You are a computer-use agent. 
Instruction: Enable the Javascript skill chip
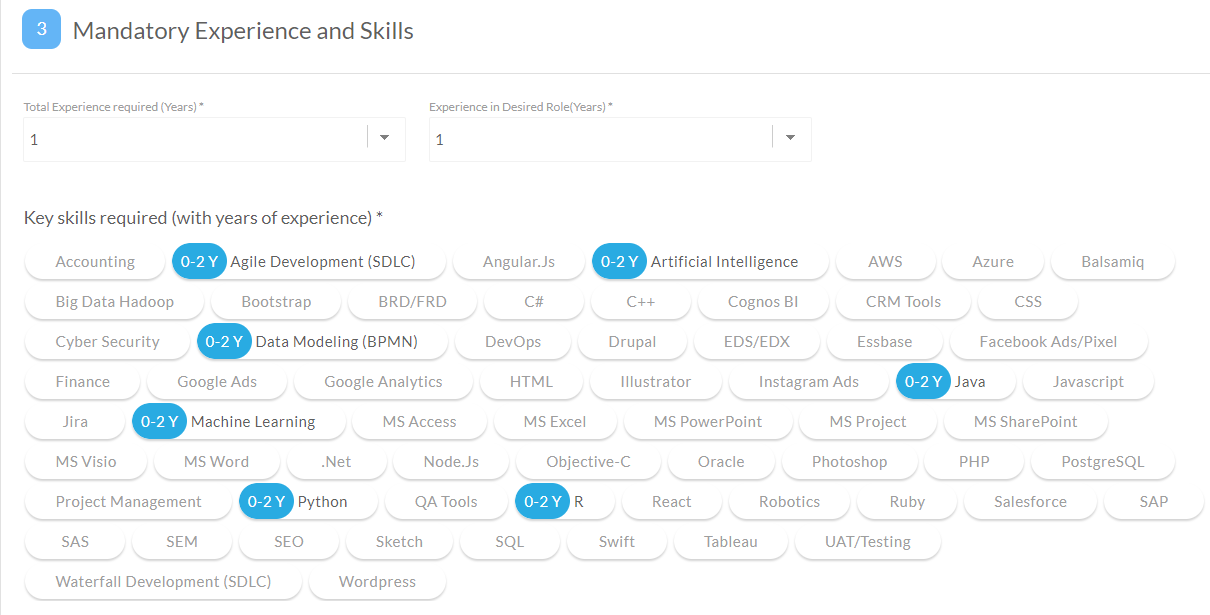(x=1088, y=382)
